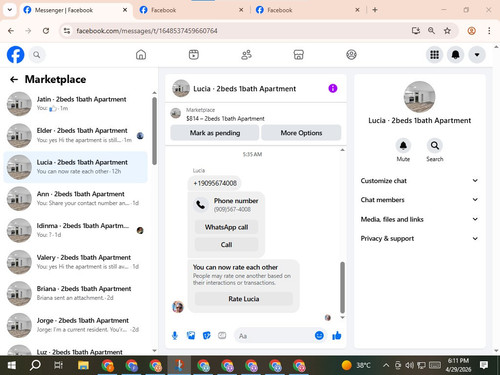
Task: Click Mark as pending button
Action: (215, 133)
